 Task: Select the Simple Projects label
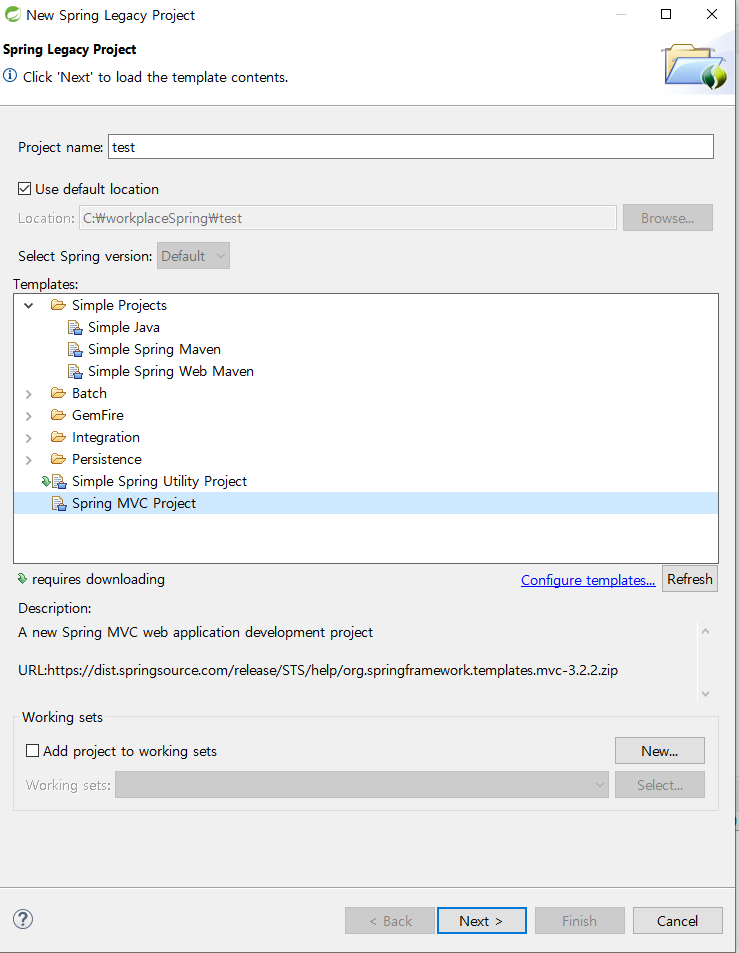(x=119, y=305)
